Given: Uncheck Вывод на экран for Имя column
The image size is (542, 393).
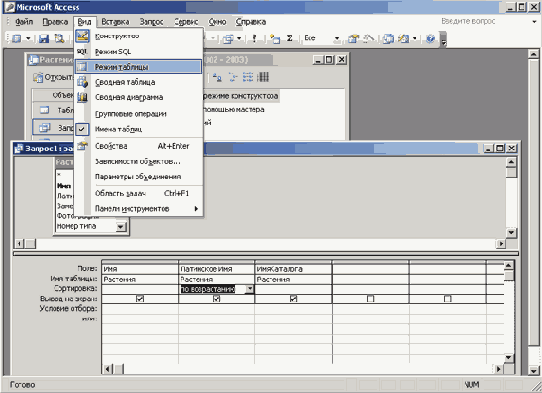Looking at the screenshot, I should point(140,299).
